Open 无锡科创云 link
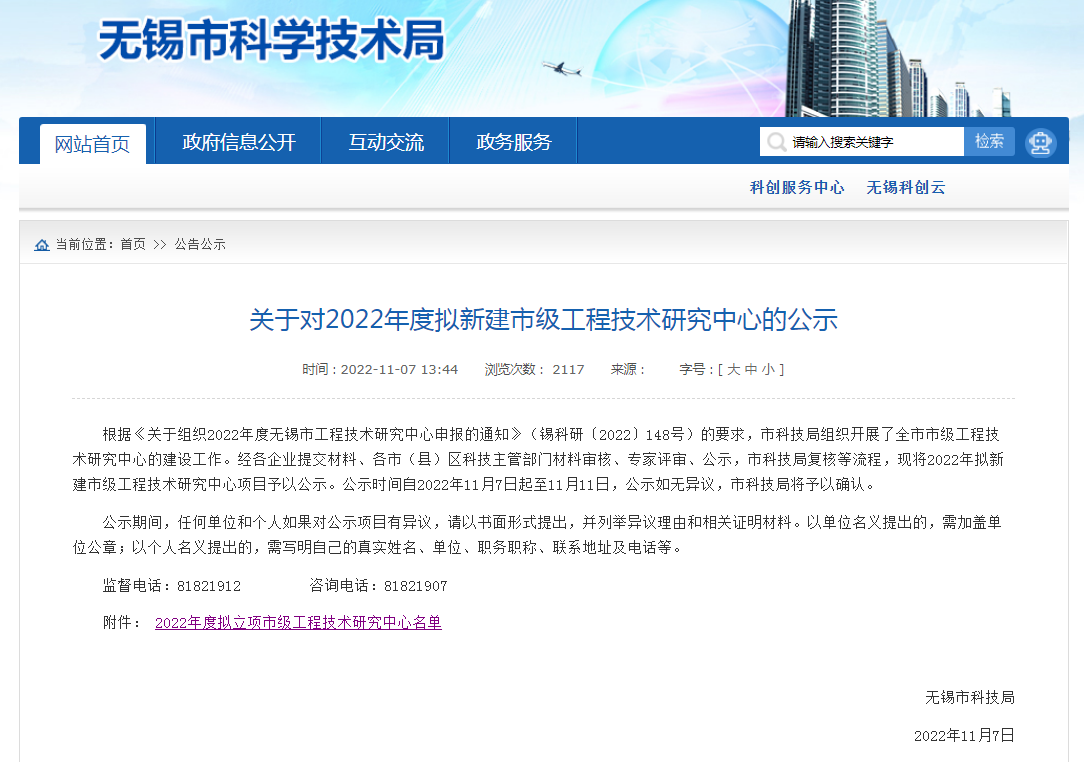The height and width of the screenshot is (762, 1084). click(x=906, y=187)
